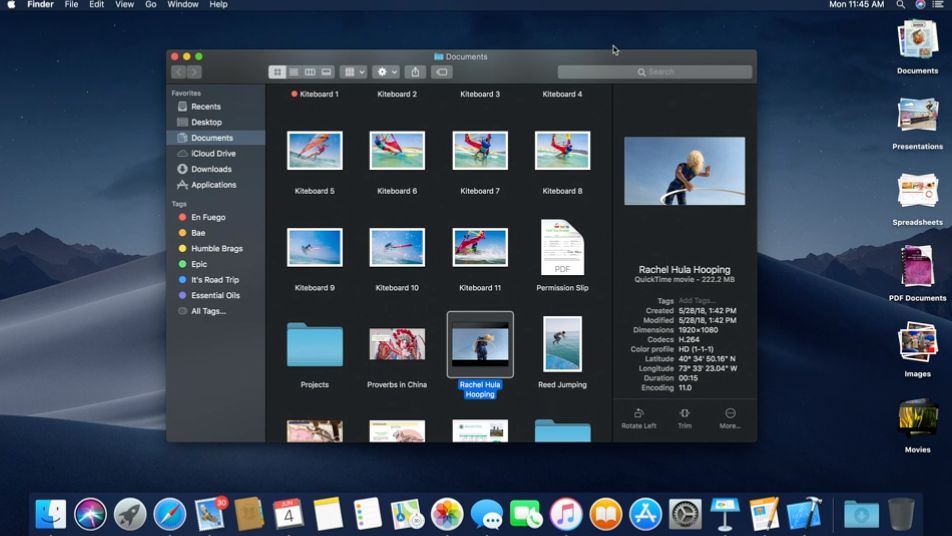
Task: Open the Action gear dropdown menu
Action: [385, 72]
